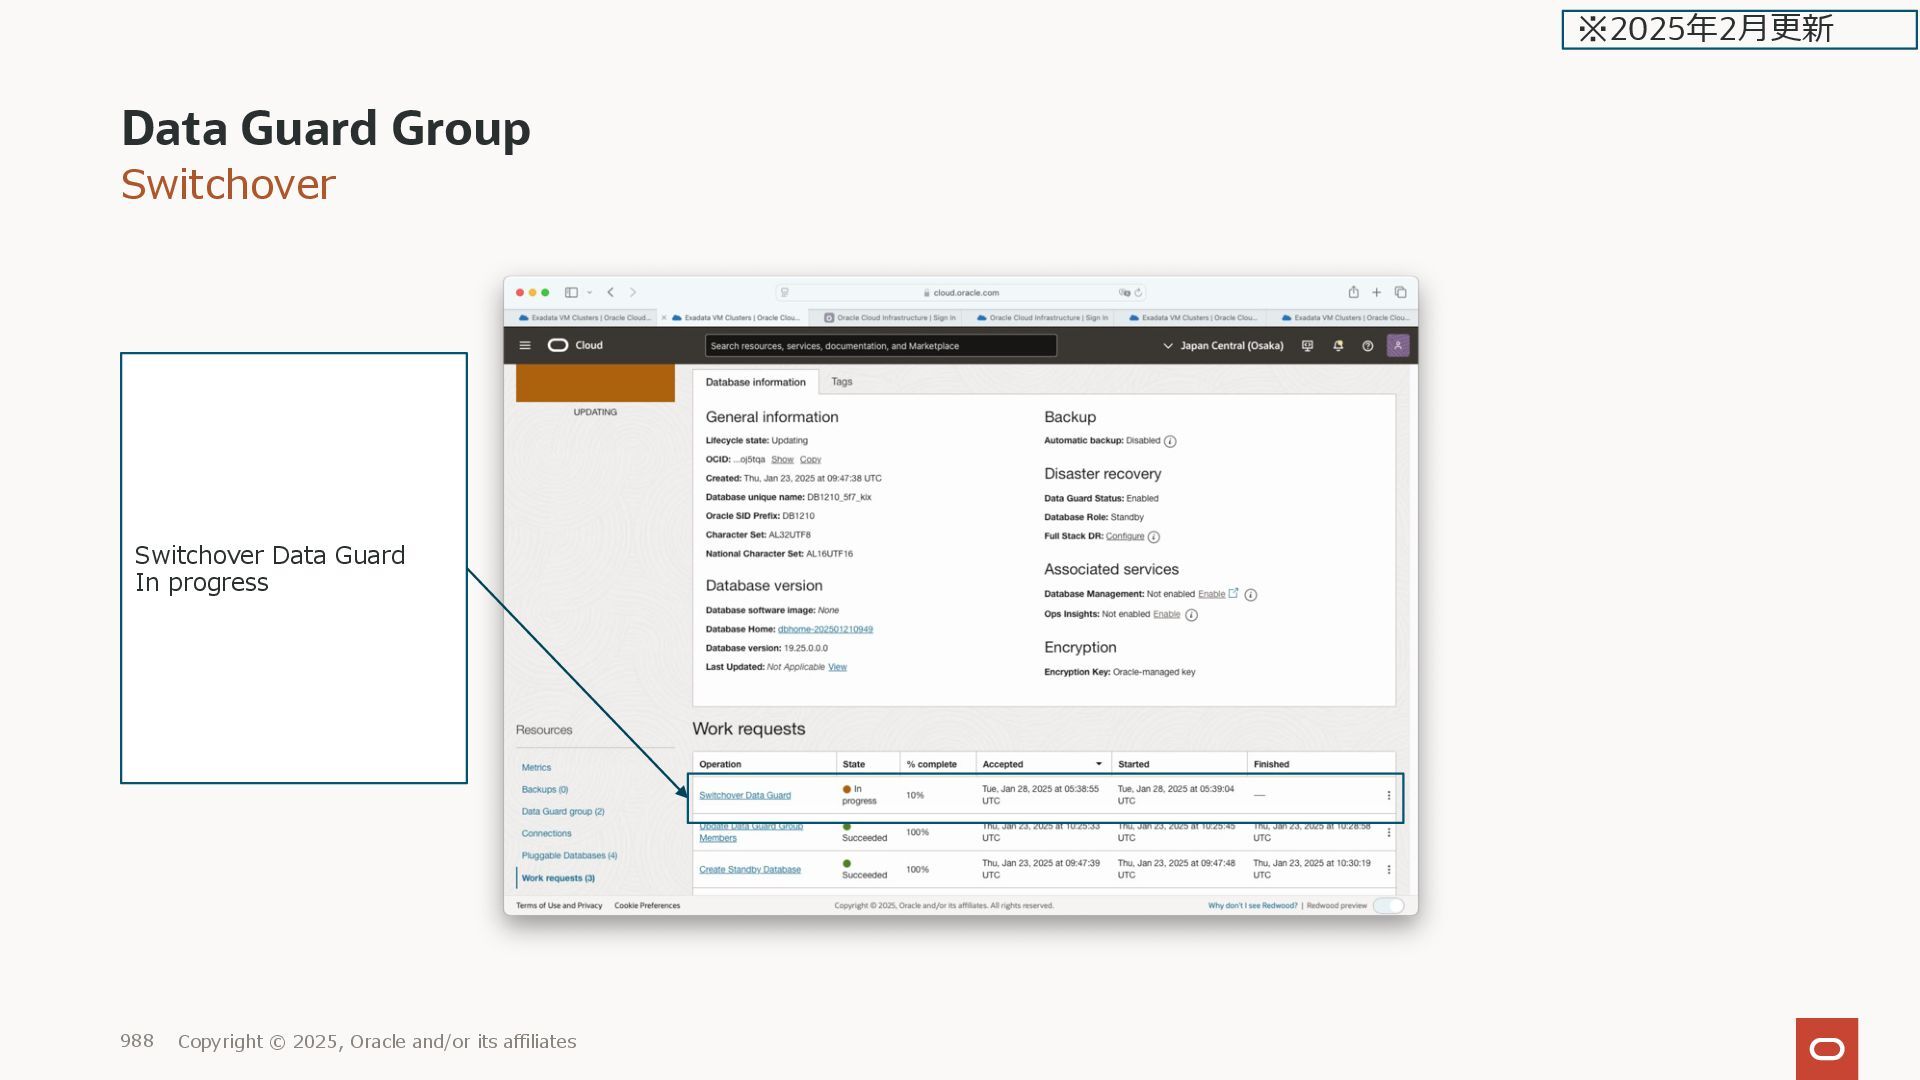Open actions menu for Switchover Data Guard row
The width and height of the screenshot is (1920, 1080).
[1388, 796]
